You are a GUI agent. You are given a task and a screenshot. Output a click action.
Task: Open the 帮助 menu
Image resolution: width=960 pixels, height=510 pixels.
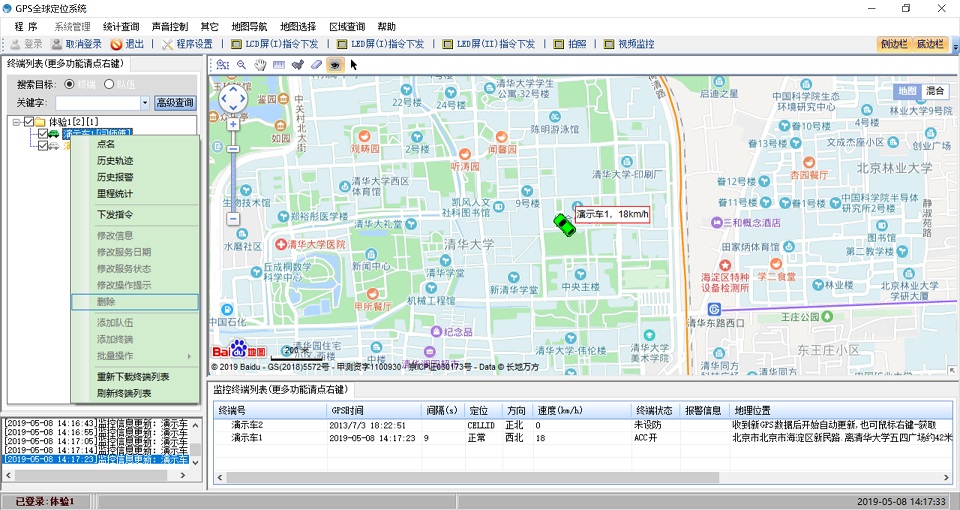386,26
